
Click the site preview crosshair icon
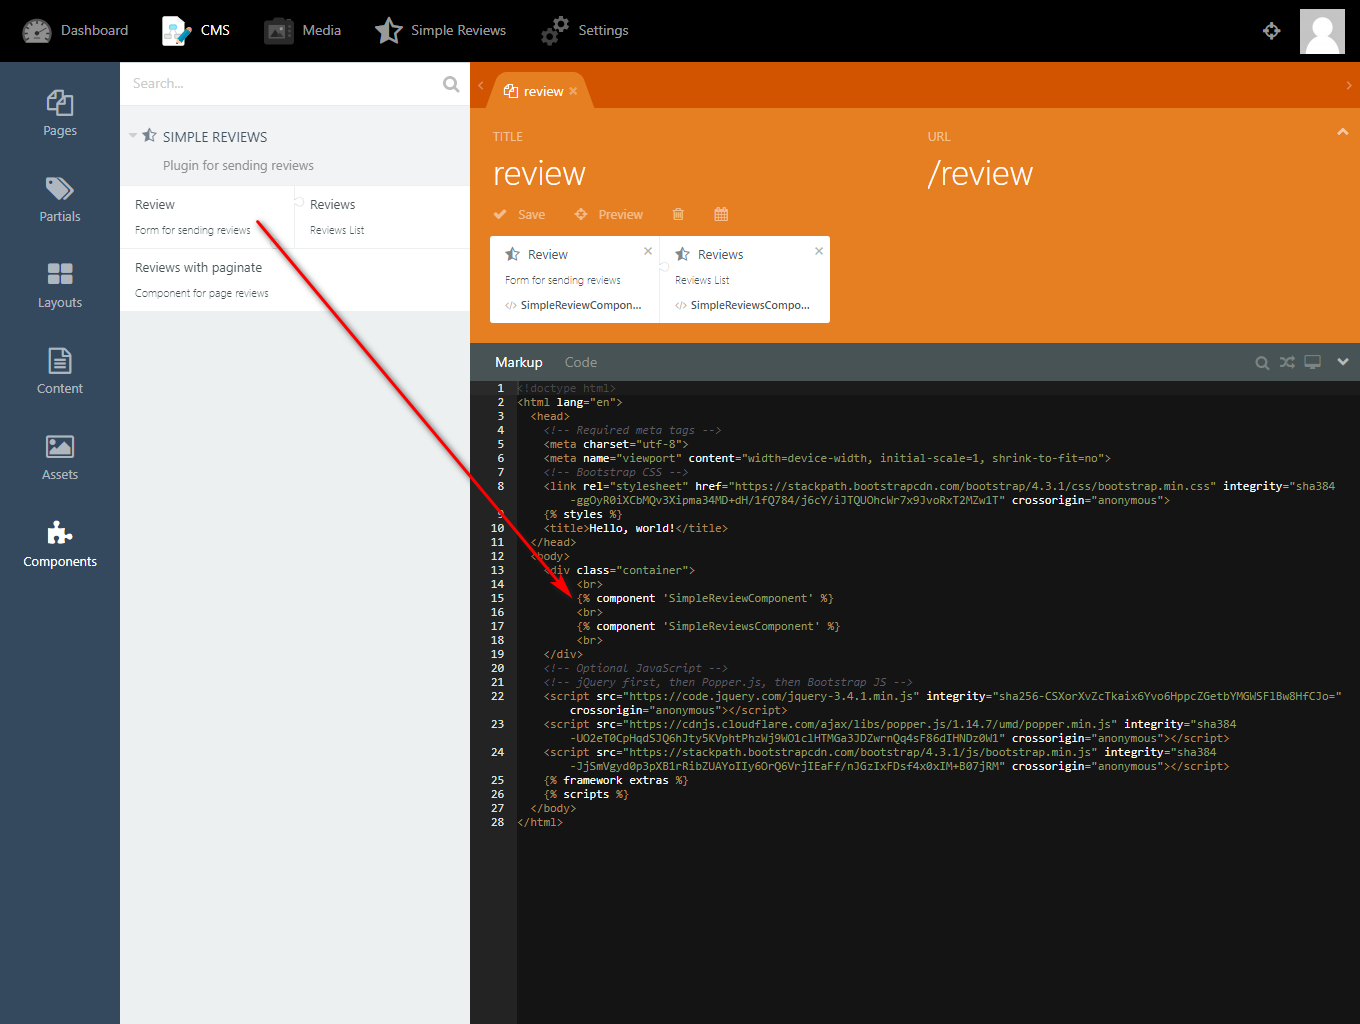pyautogui.click(x=1271, y=31)
